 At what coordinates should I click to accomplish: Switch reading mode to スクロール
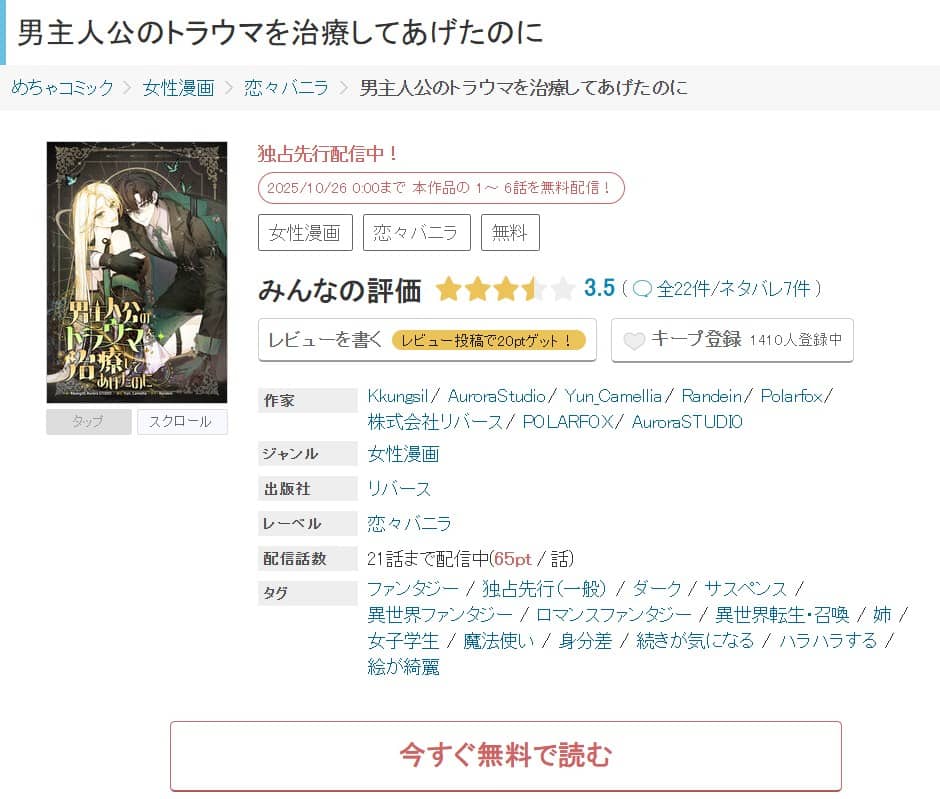pyautogui.click(x=182, y=421)
